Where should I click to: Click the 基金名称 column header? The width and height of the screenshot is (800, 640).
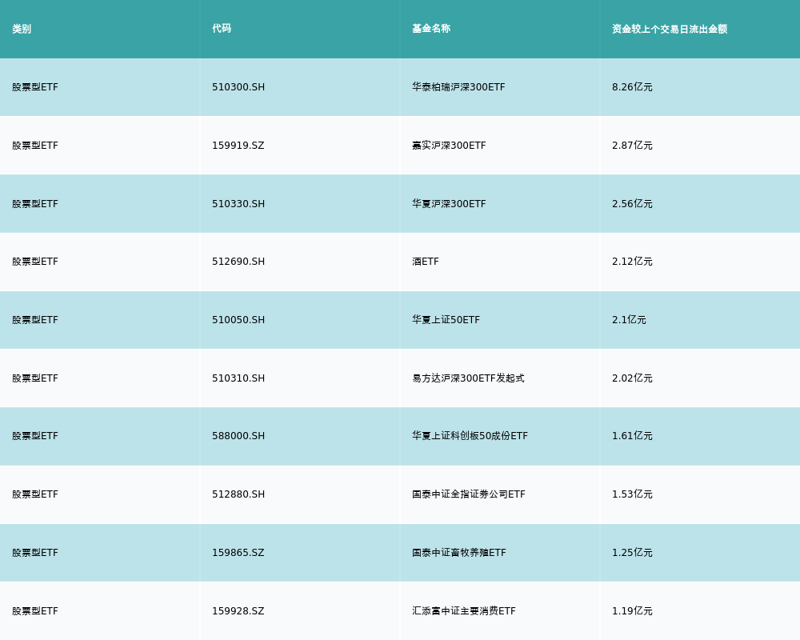coord(431,29)
